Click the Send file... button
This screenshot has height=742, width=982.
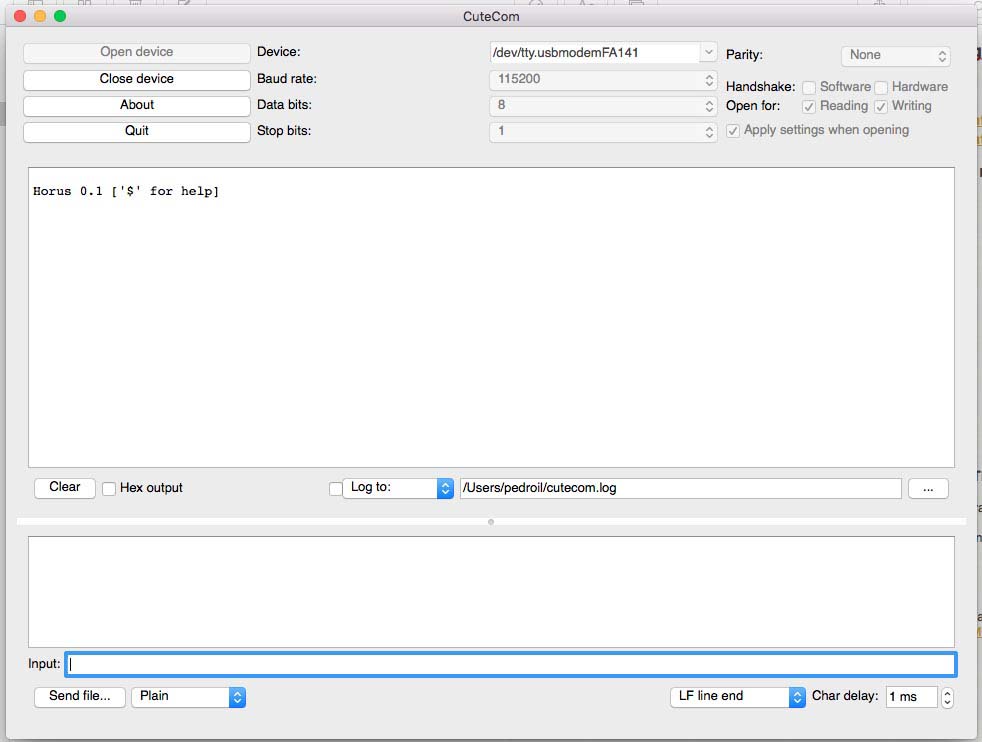coord(80,696)
